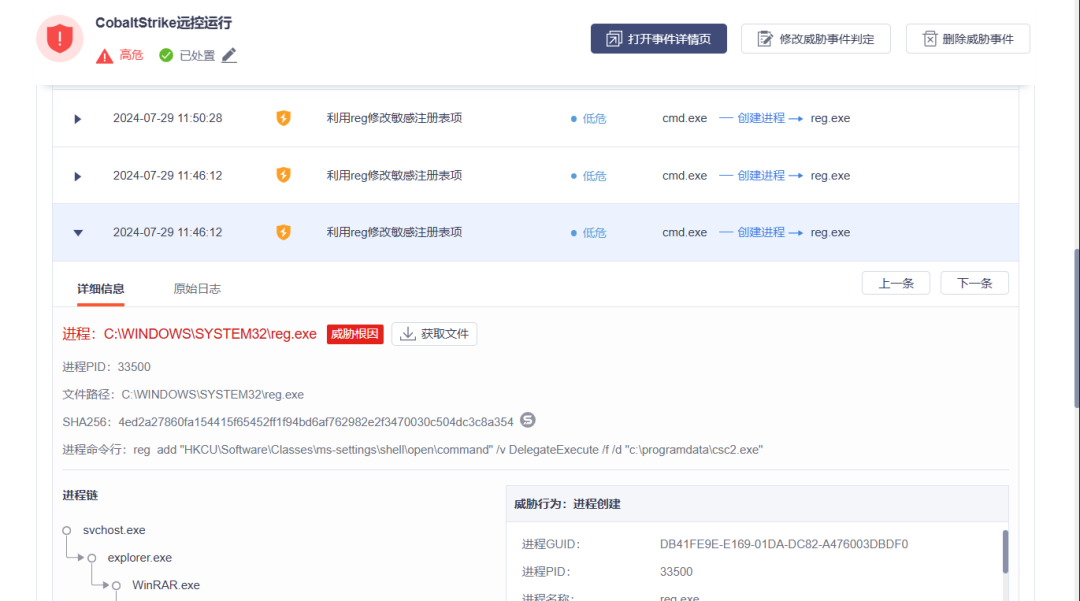Go to previous entry with 上一条
The image size is (1080, 601).
point(895,283)
